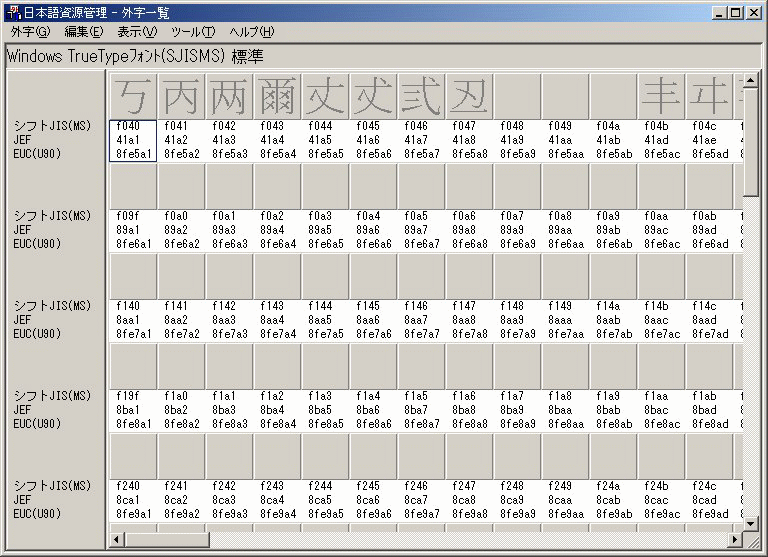Select the glyph cell for code f042
The height and width of the screenshot is (557, 768).
coord(228,96)
